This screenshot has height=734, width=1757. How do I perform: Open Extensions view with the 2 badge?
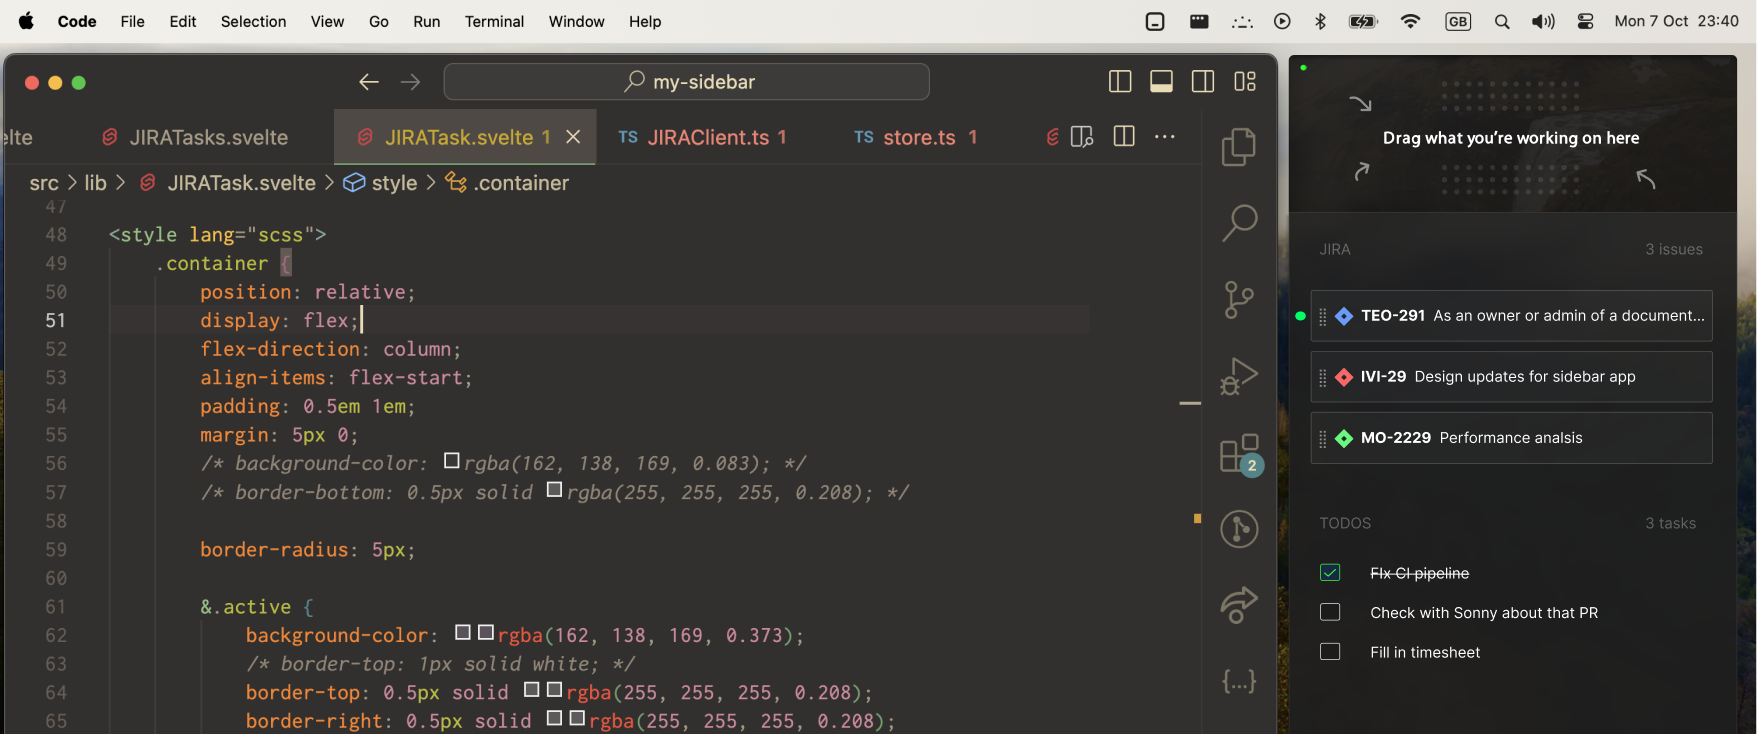(1240, 453)
